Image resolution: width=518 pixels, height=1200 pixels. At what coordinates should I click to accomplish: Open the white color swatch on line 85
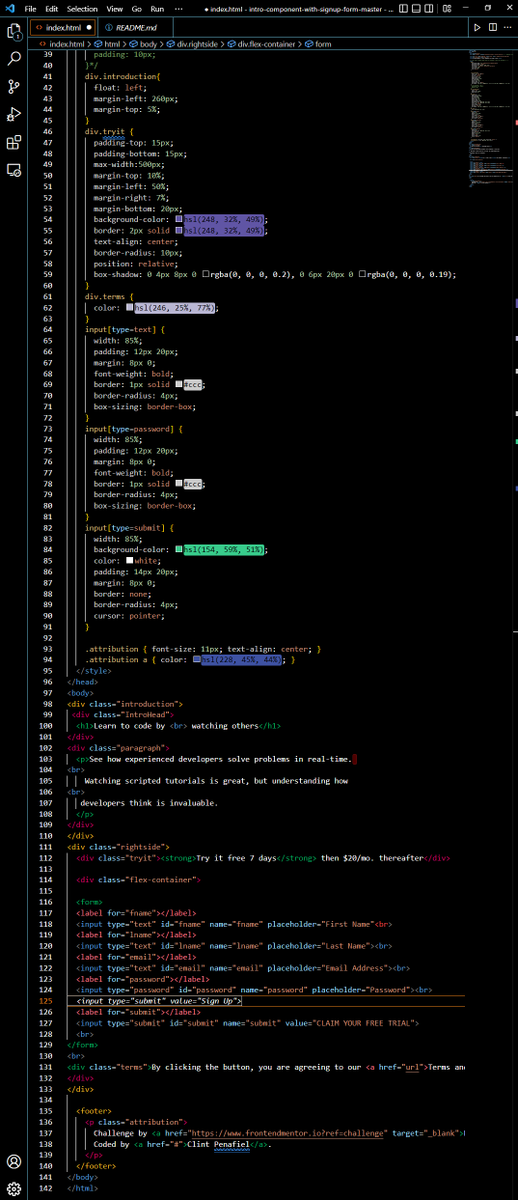[130, 561]
